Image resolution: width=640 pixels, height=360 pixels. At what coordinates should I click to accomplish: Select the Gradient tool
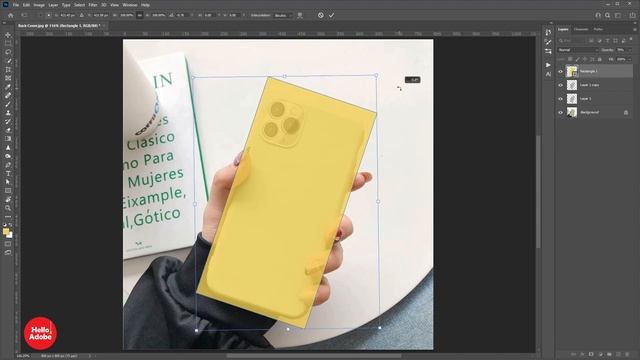click(x=8, y=139)
